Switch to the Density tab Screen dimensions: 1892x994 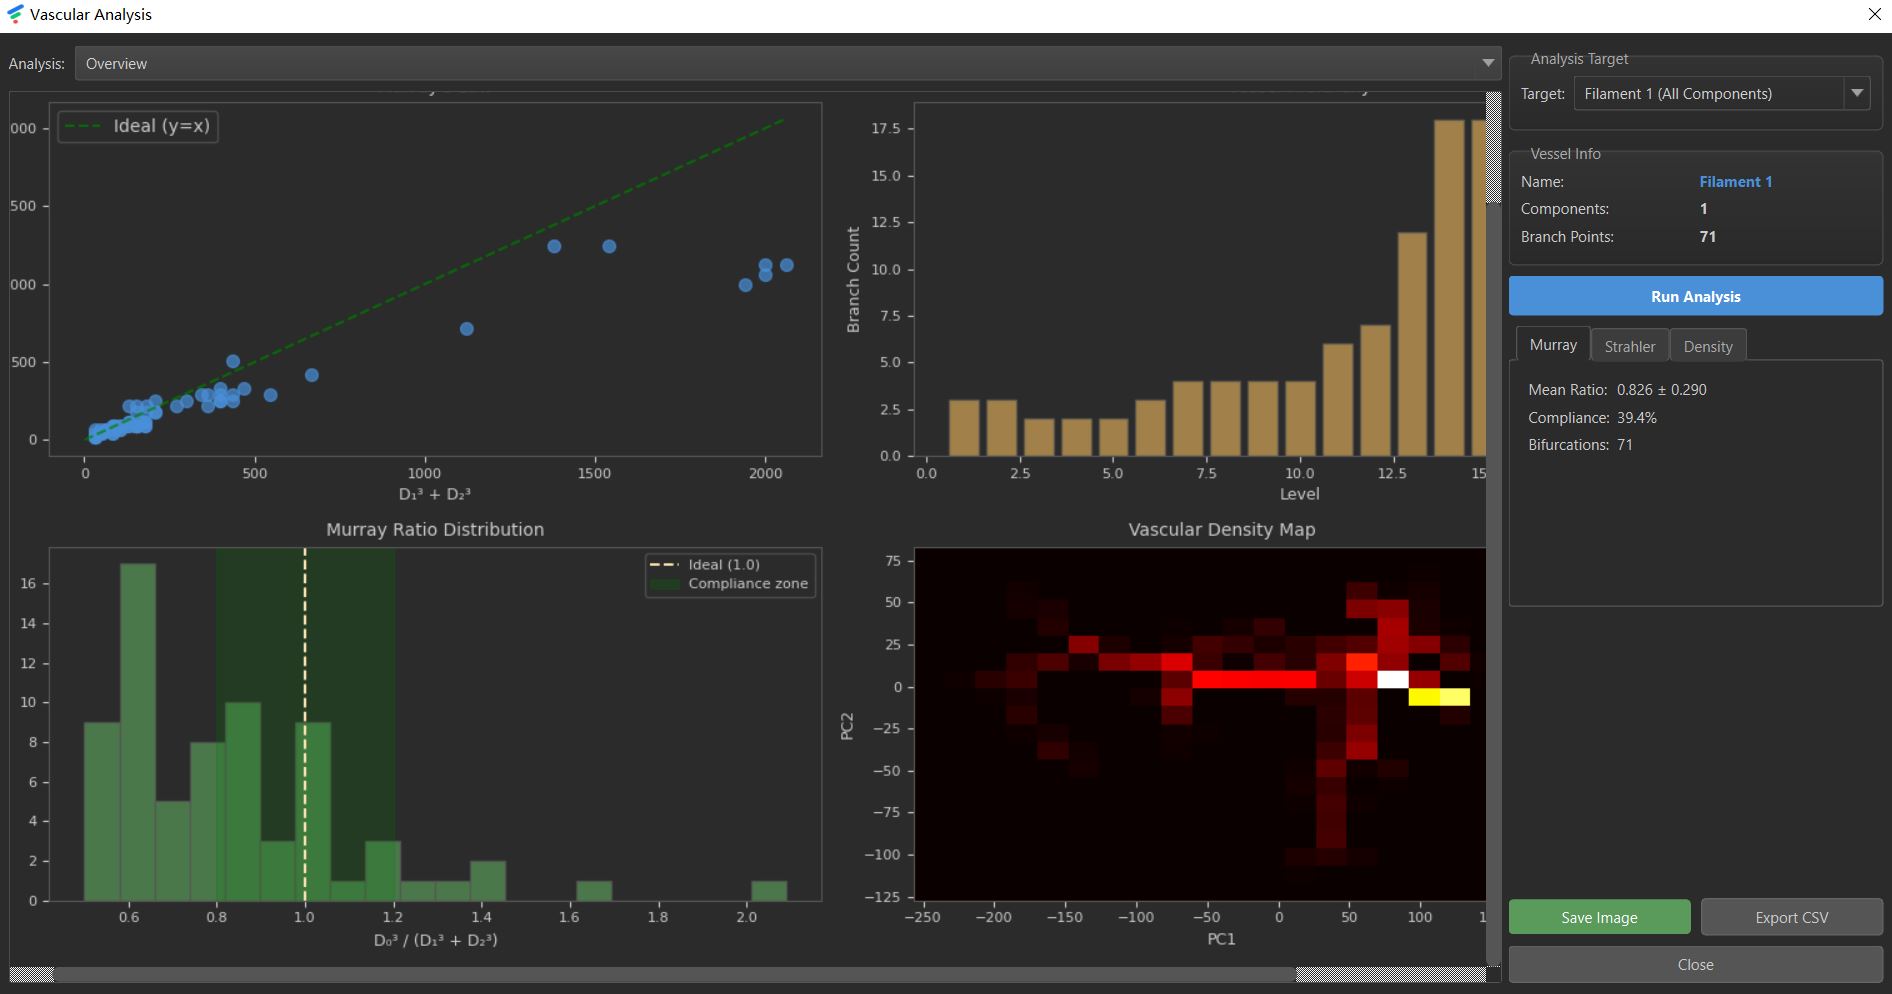coord(1707,346)
